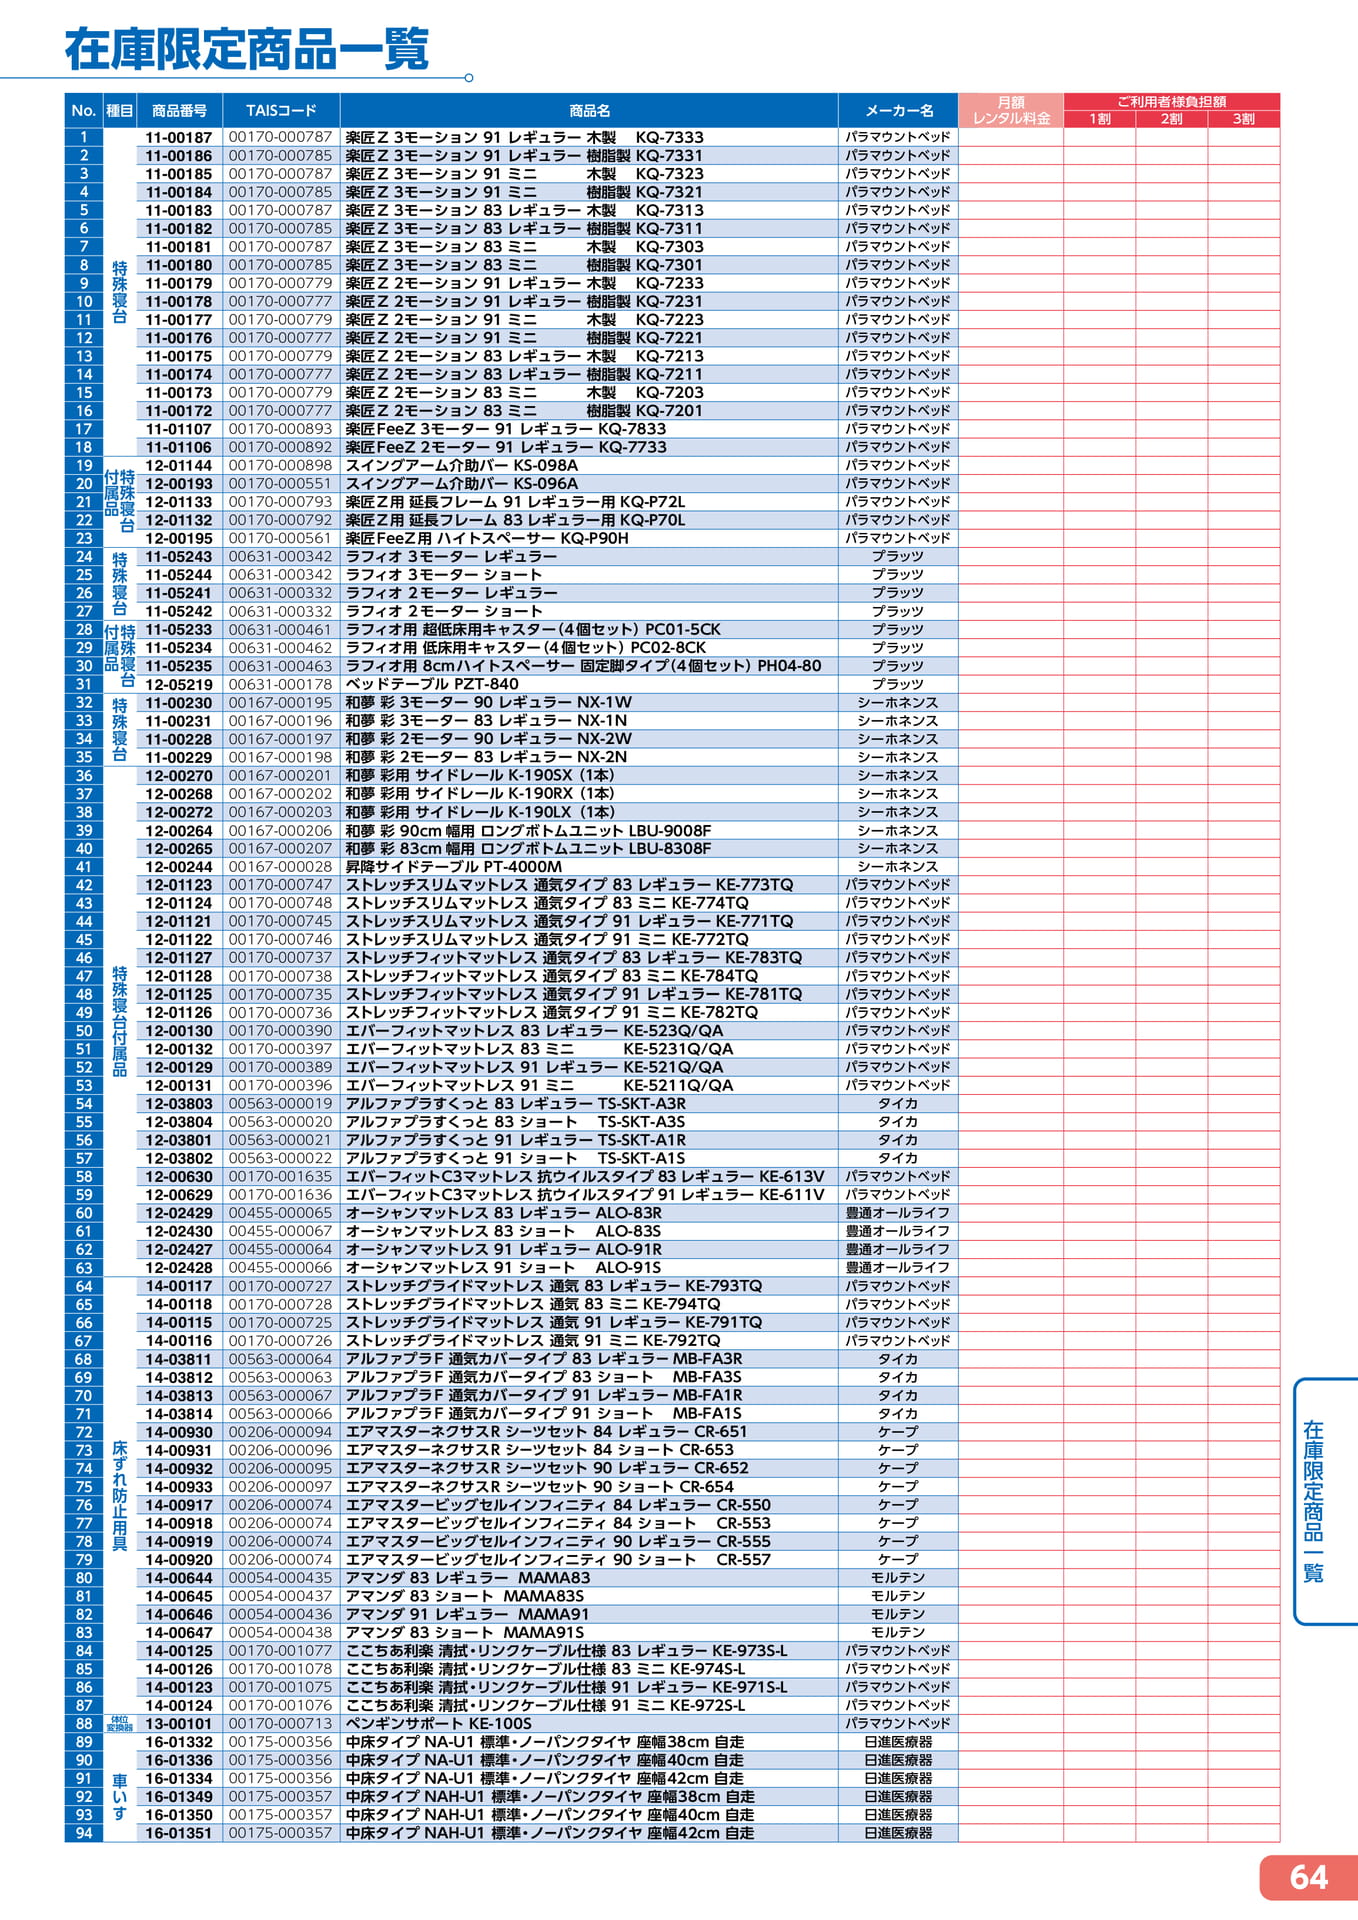Click product number 12-00193

179,484
